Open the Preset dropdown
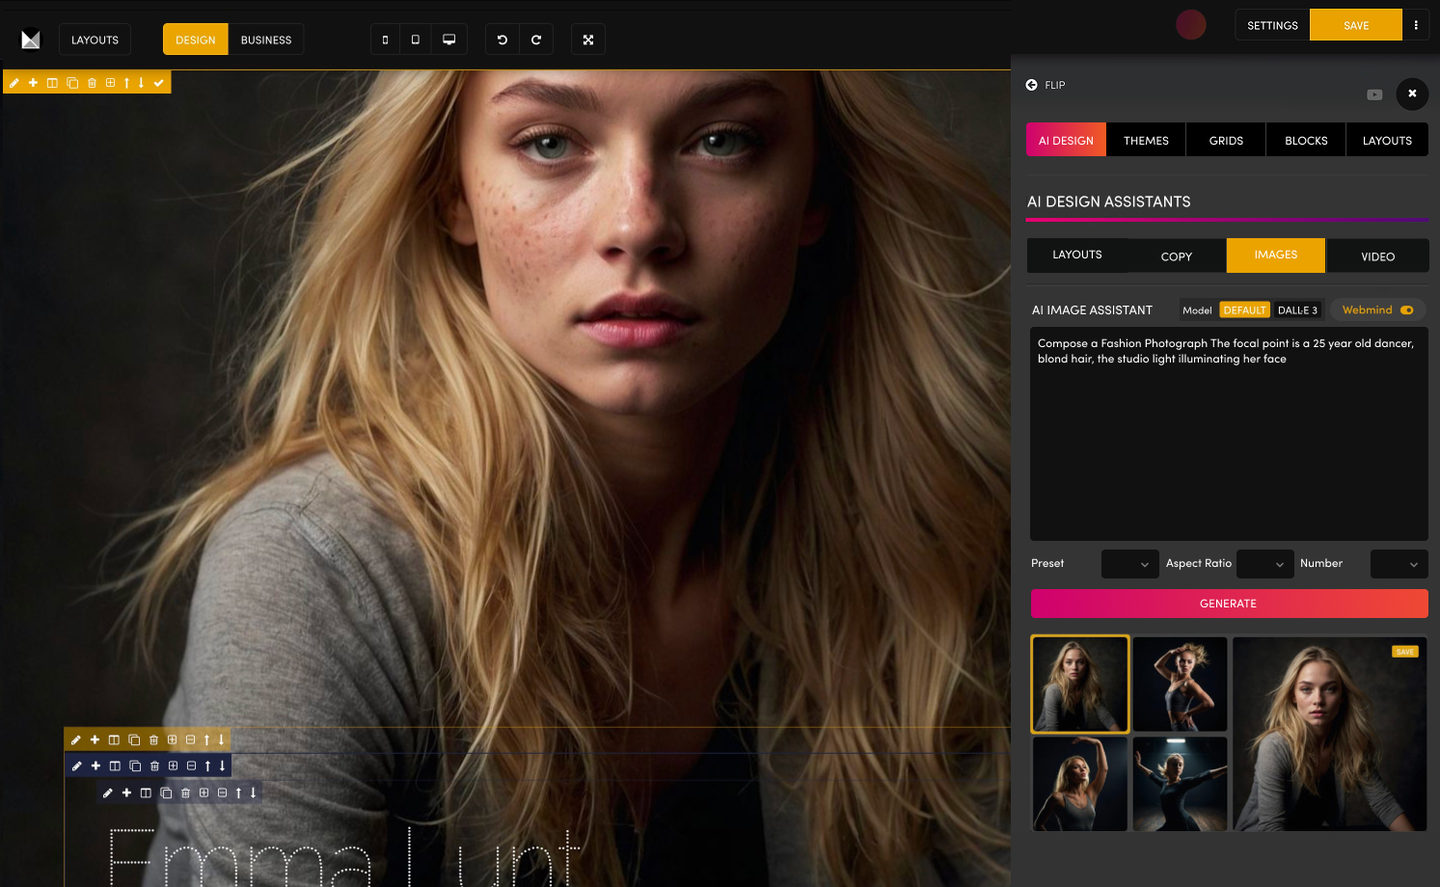Screen dimensions: 1440x887 1129,564
